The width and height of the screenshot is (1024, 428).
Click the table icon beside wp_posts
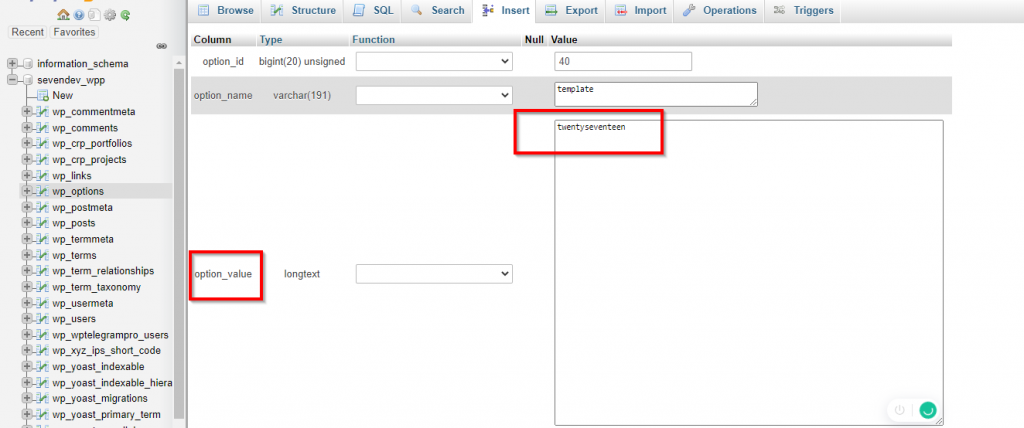[43, 223]
